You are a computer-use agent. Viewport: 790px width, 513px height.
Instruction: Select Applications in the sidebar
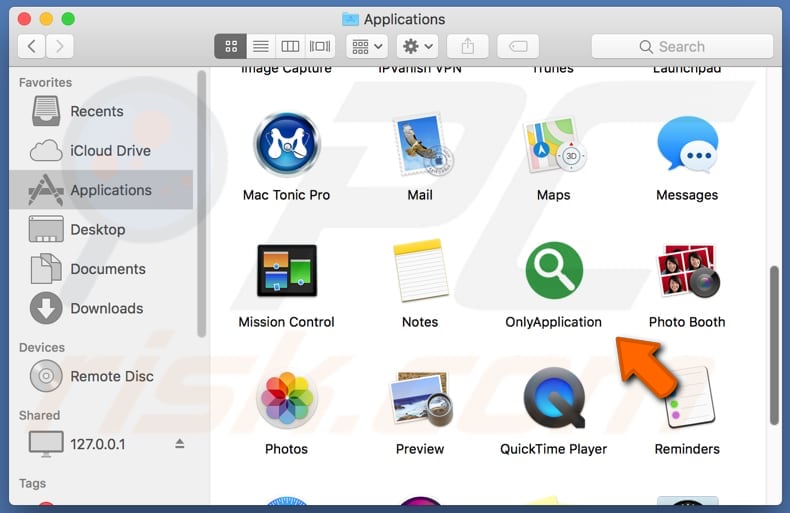pos(101,190)
